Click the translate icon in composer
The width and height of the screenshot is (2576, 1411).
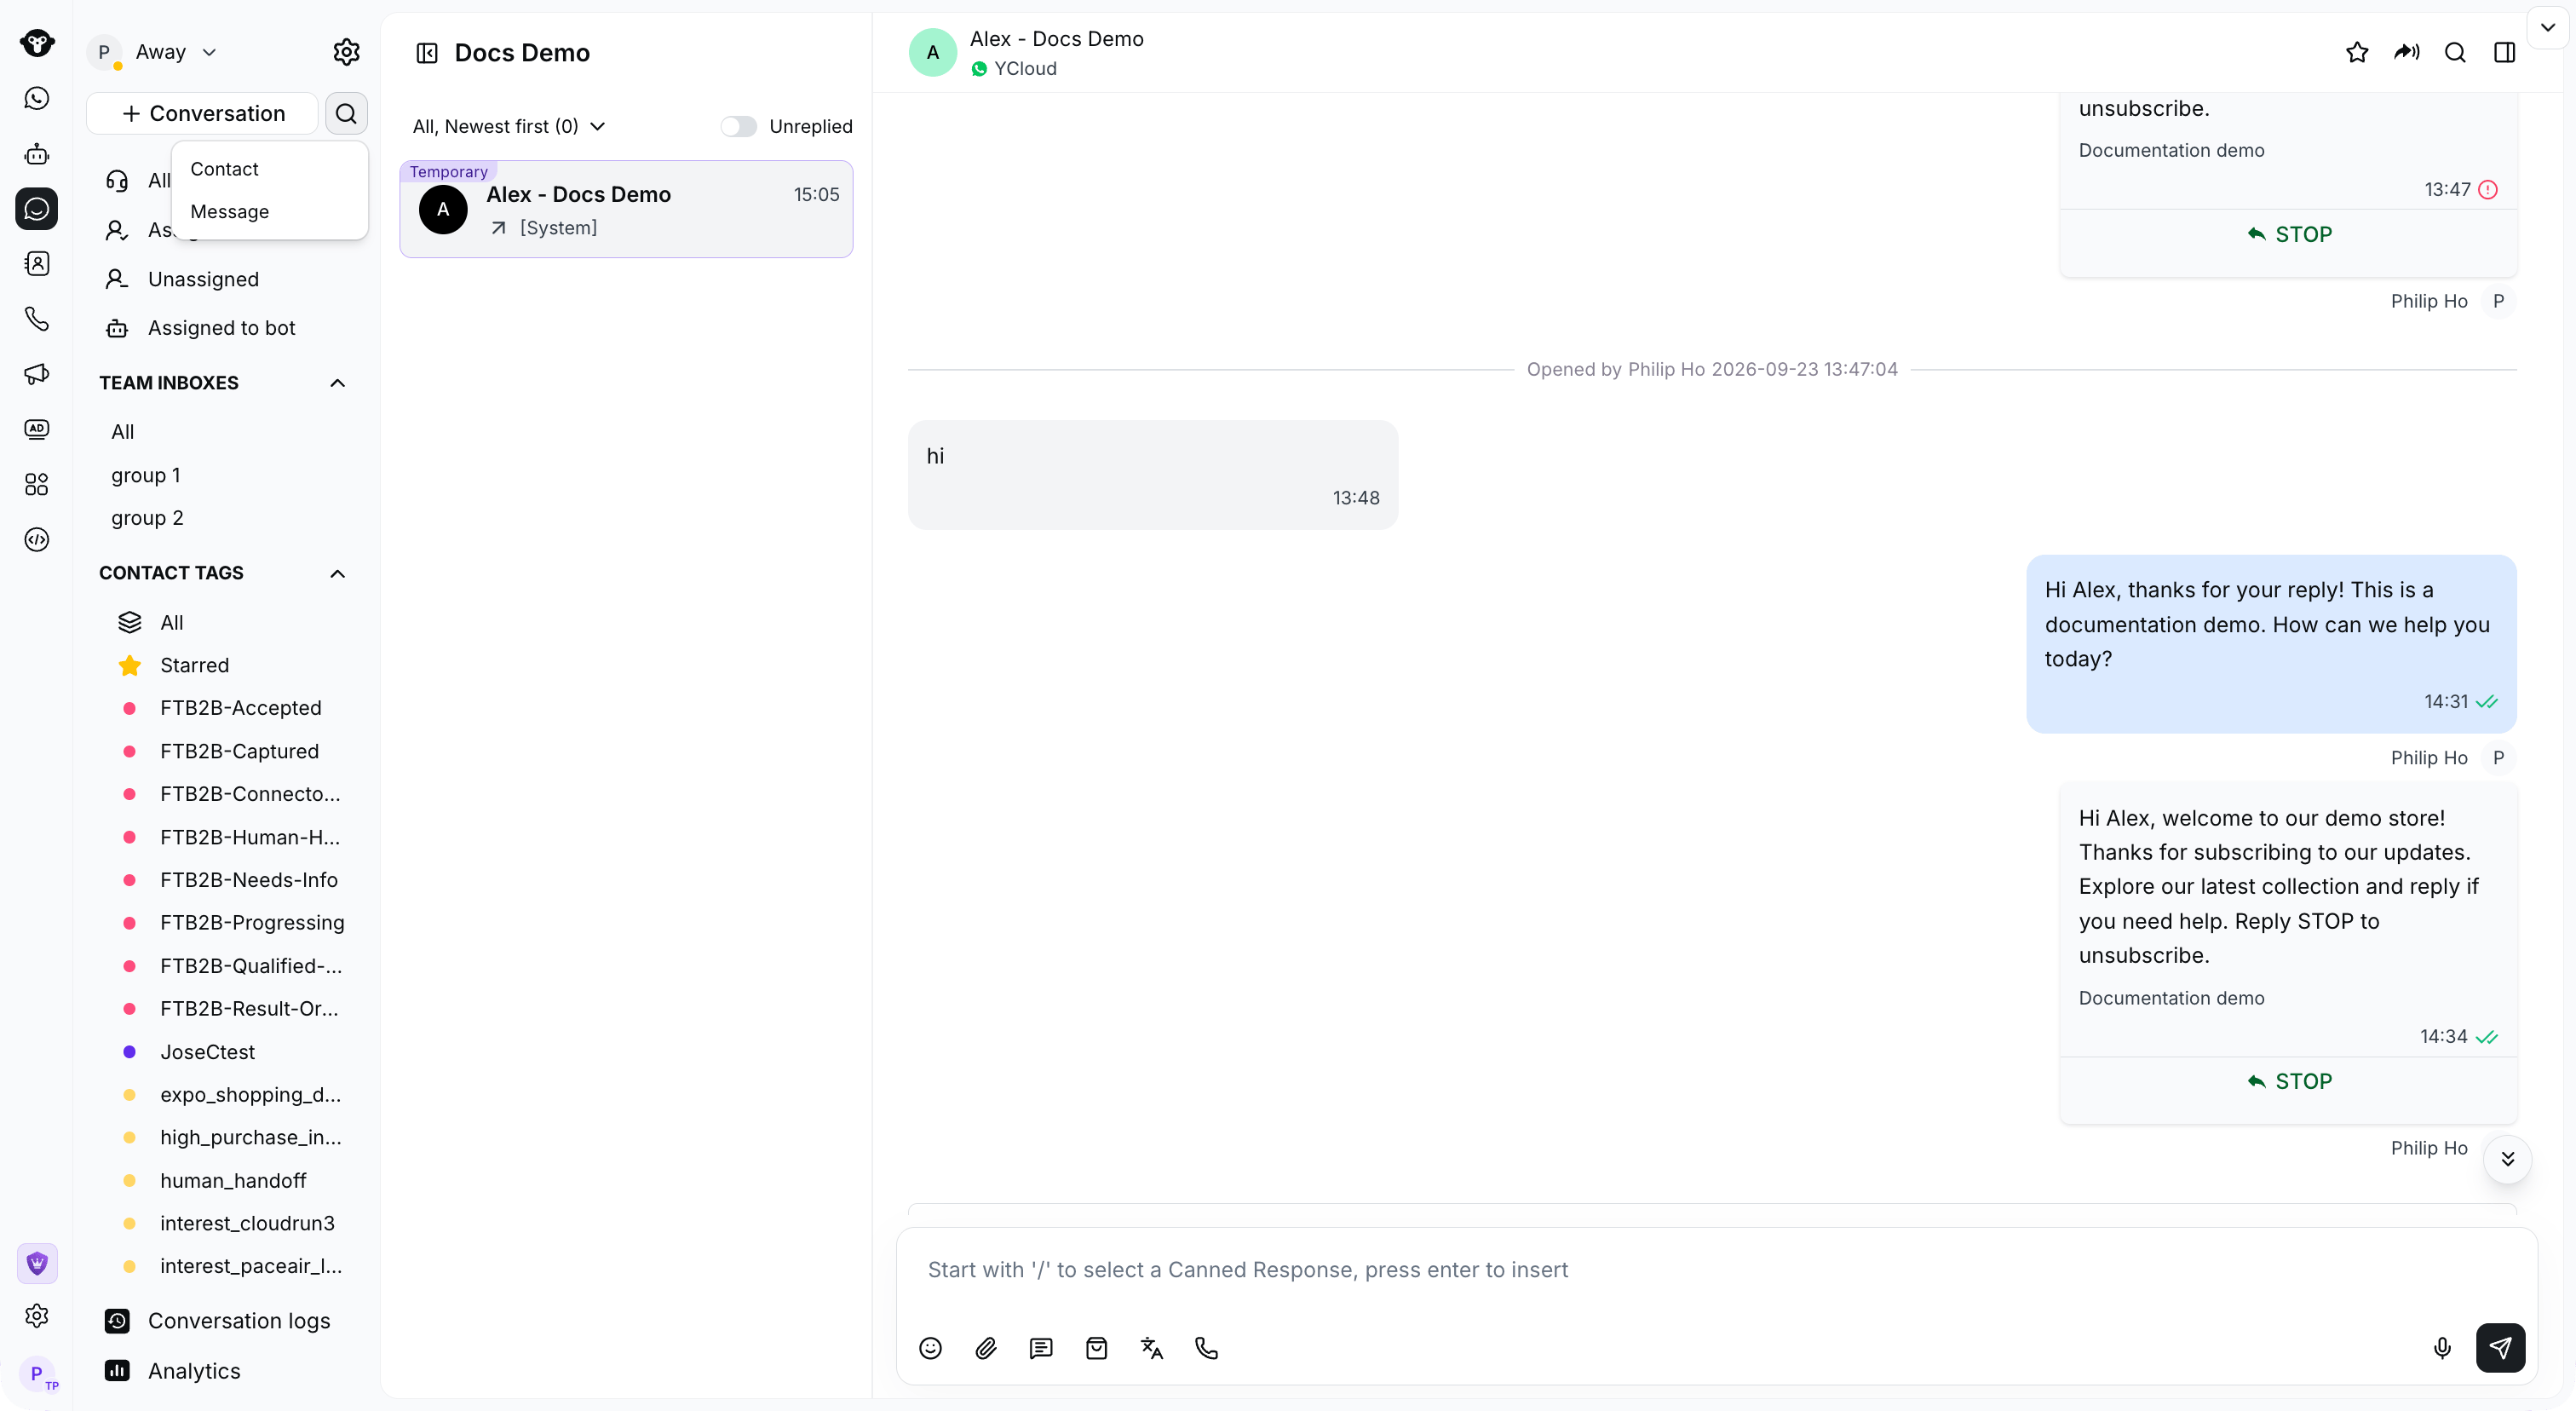point(1152,1348)
